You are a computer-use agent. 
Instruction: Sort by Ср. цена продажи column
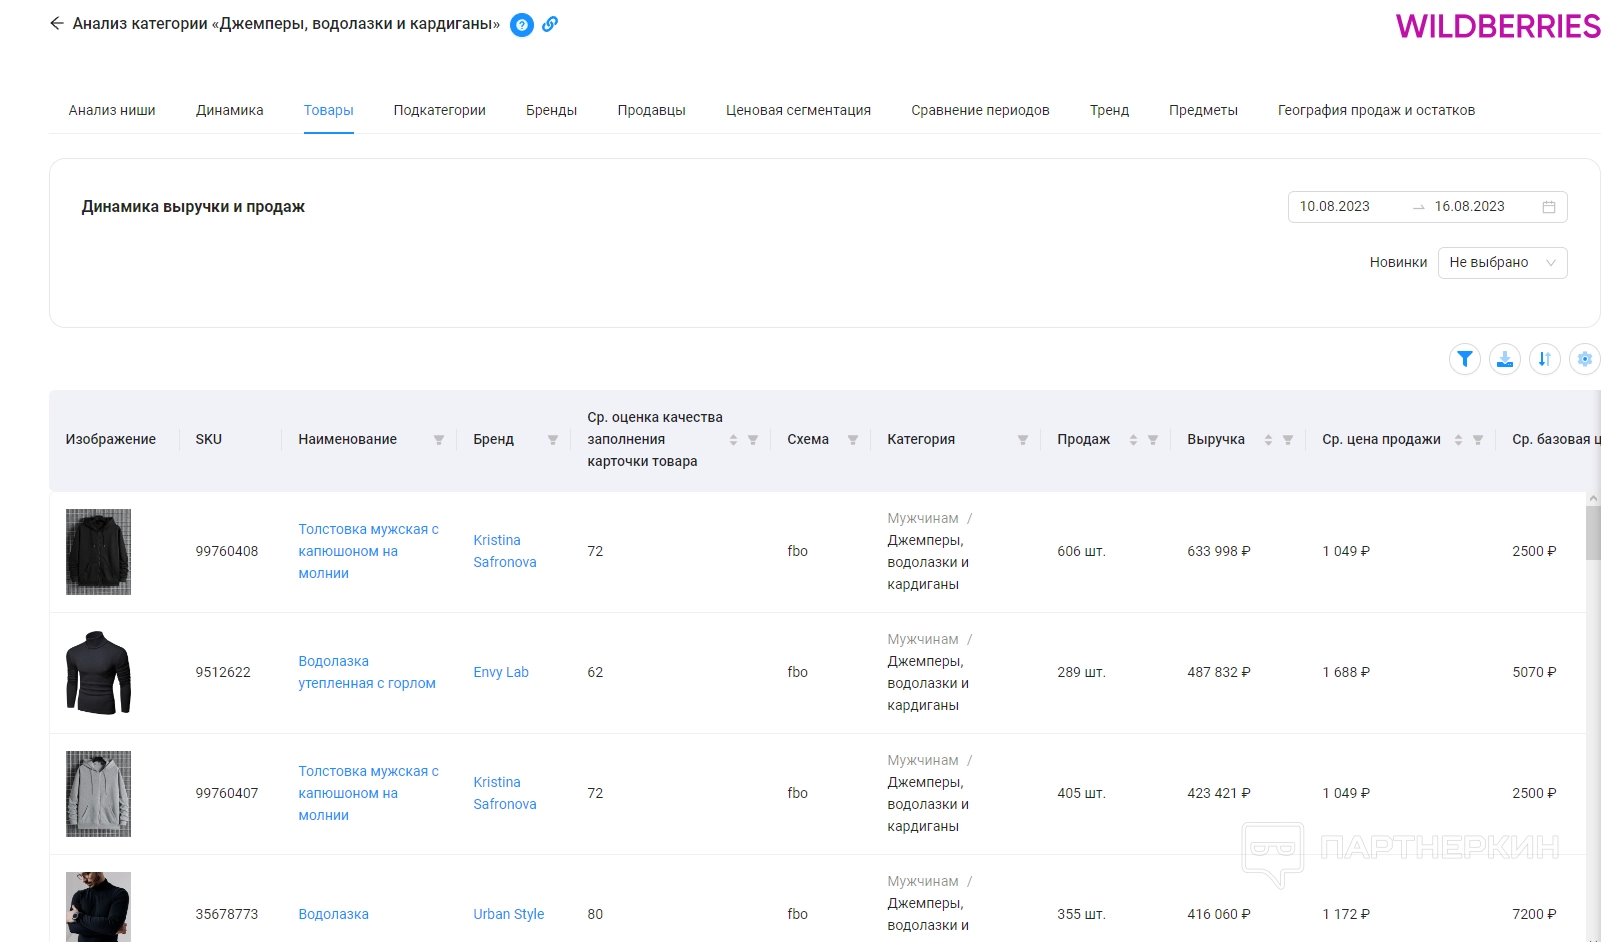pyautogui.click(x=1458, y=440)
